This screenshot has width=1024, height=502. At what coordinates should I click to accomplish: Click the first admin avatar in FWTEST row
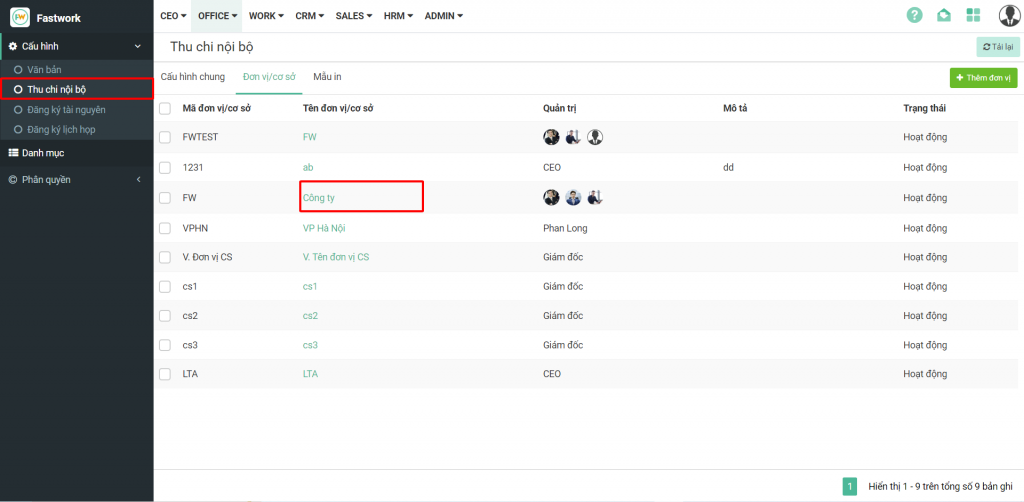551,137
